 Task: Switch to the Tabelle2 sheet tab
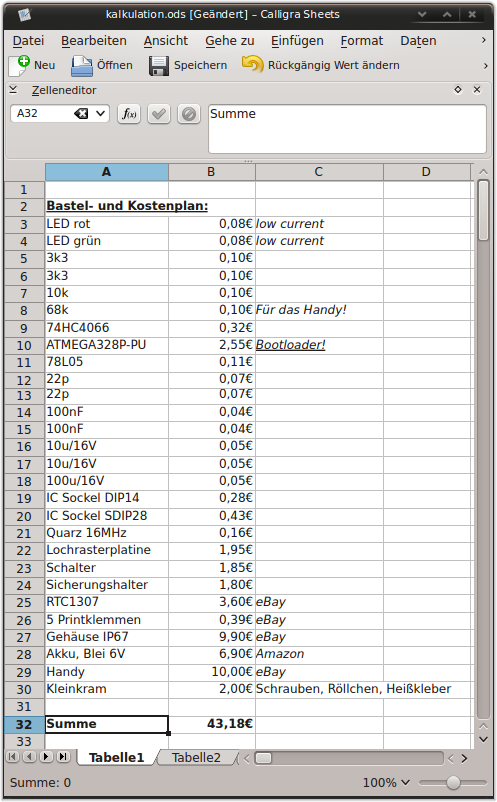[x=196, y=758]
